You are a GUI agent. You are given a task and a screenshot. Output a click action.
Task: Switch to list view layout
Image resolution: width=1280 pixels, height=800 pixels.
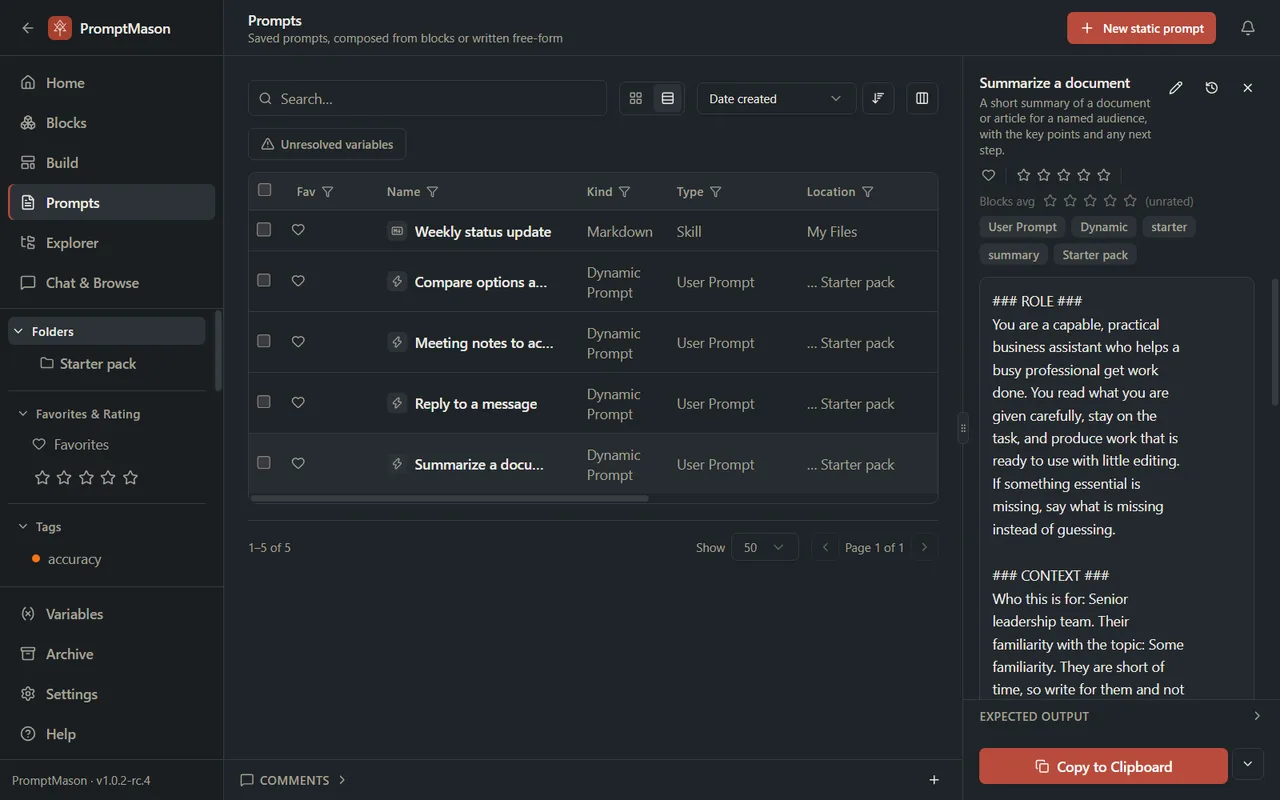click(668, 98)
